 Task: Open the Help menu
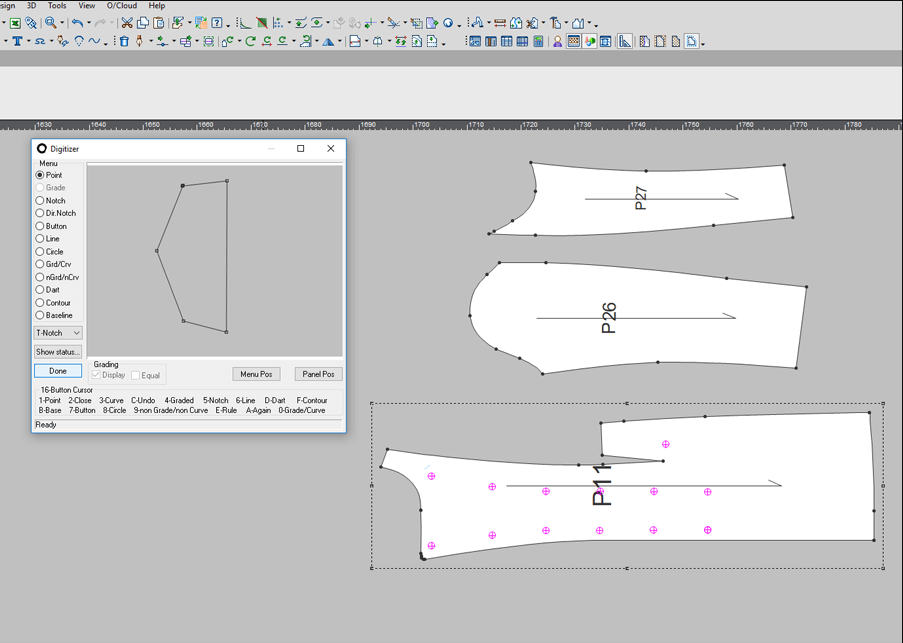coord(156,6)
